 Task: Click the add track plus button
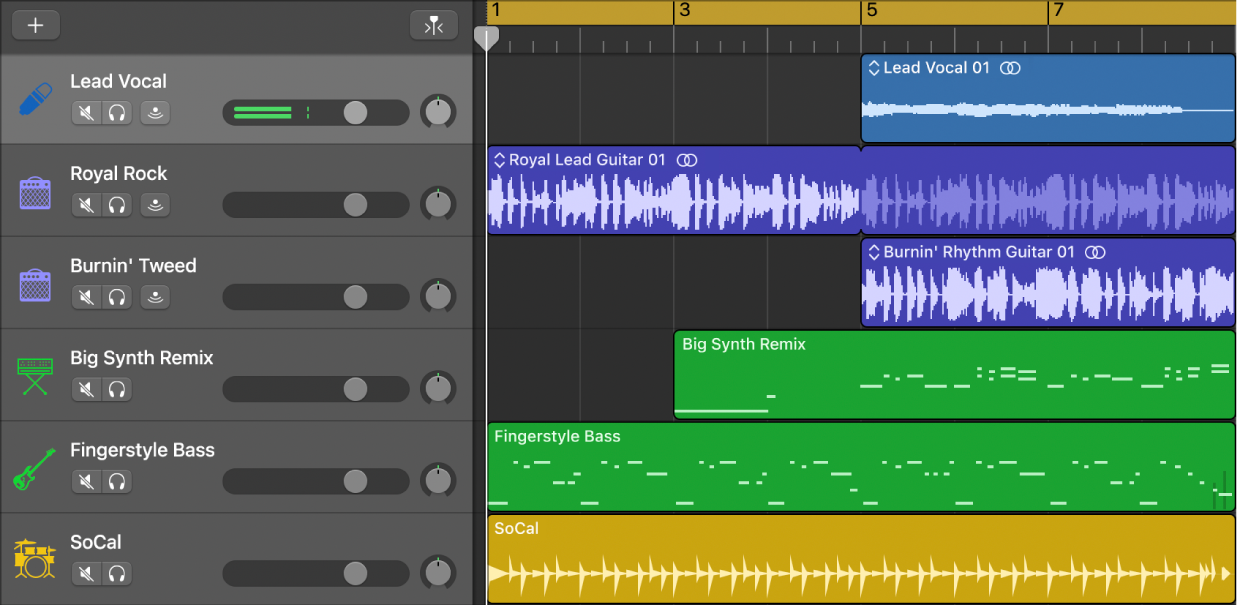coord(36,26)
